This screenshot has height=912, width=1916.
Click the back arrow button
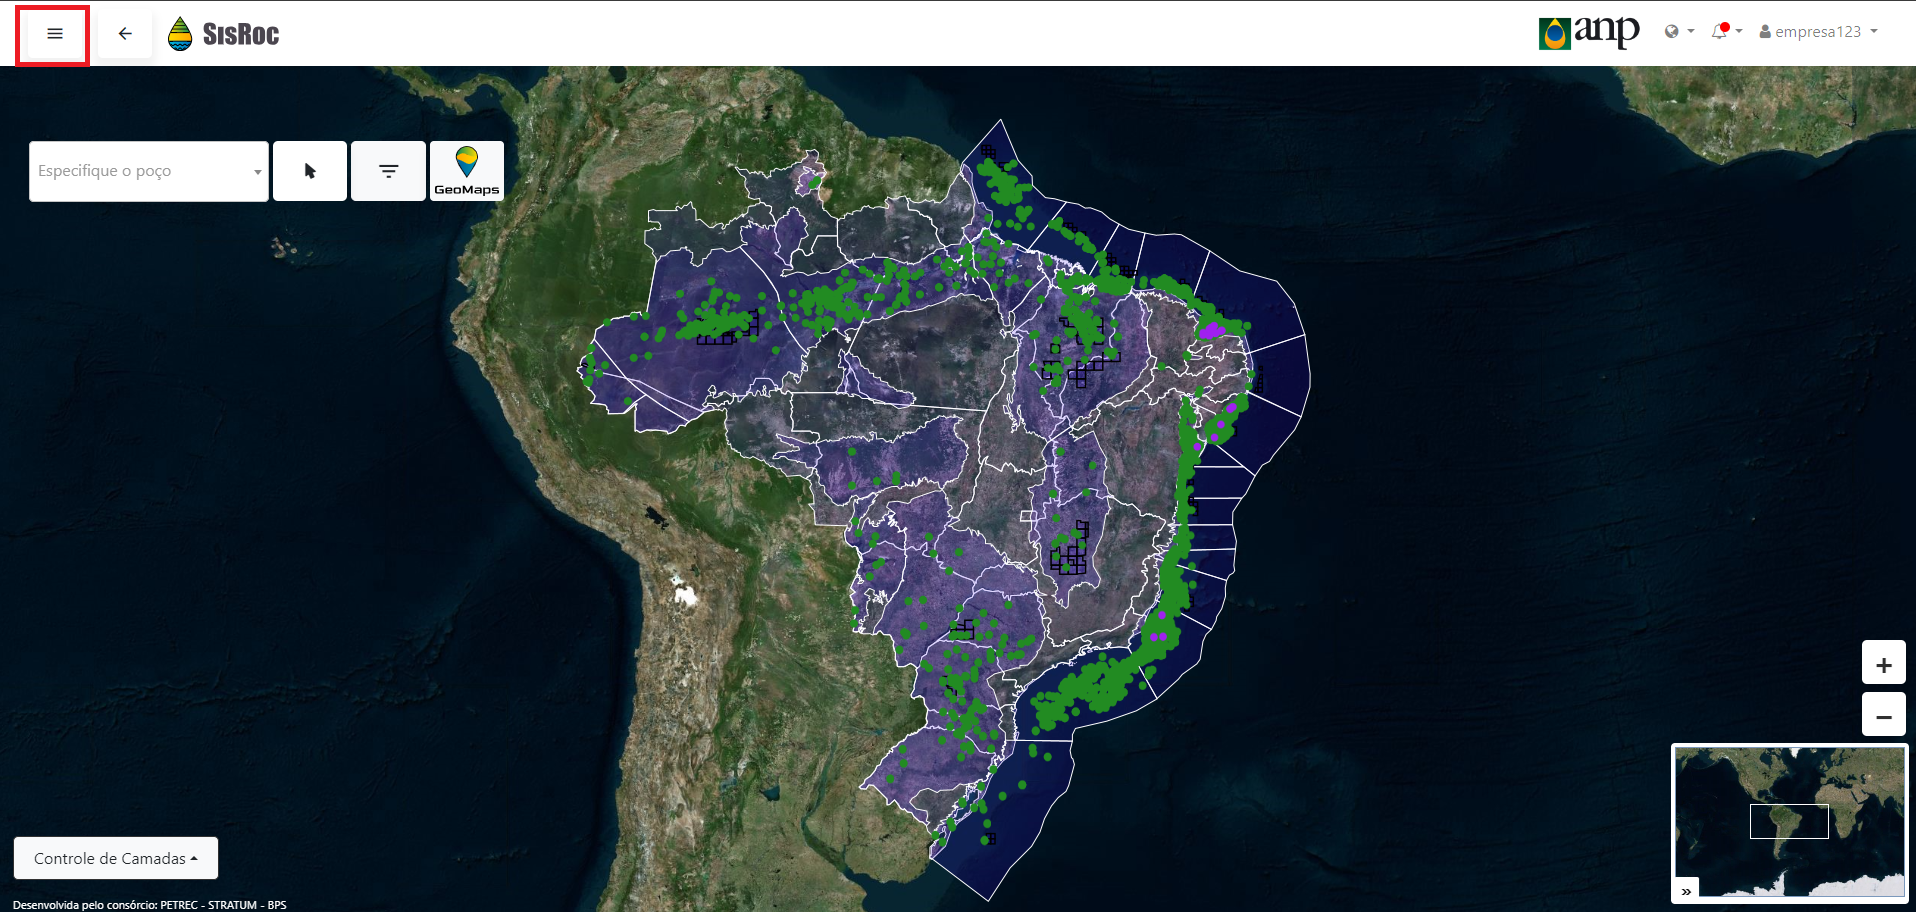pyautogui.click(x=125, y=34)
